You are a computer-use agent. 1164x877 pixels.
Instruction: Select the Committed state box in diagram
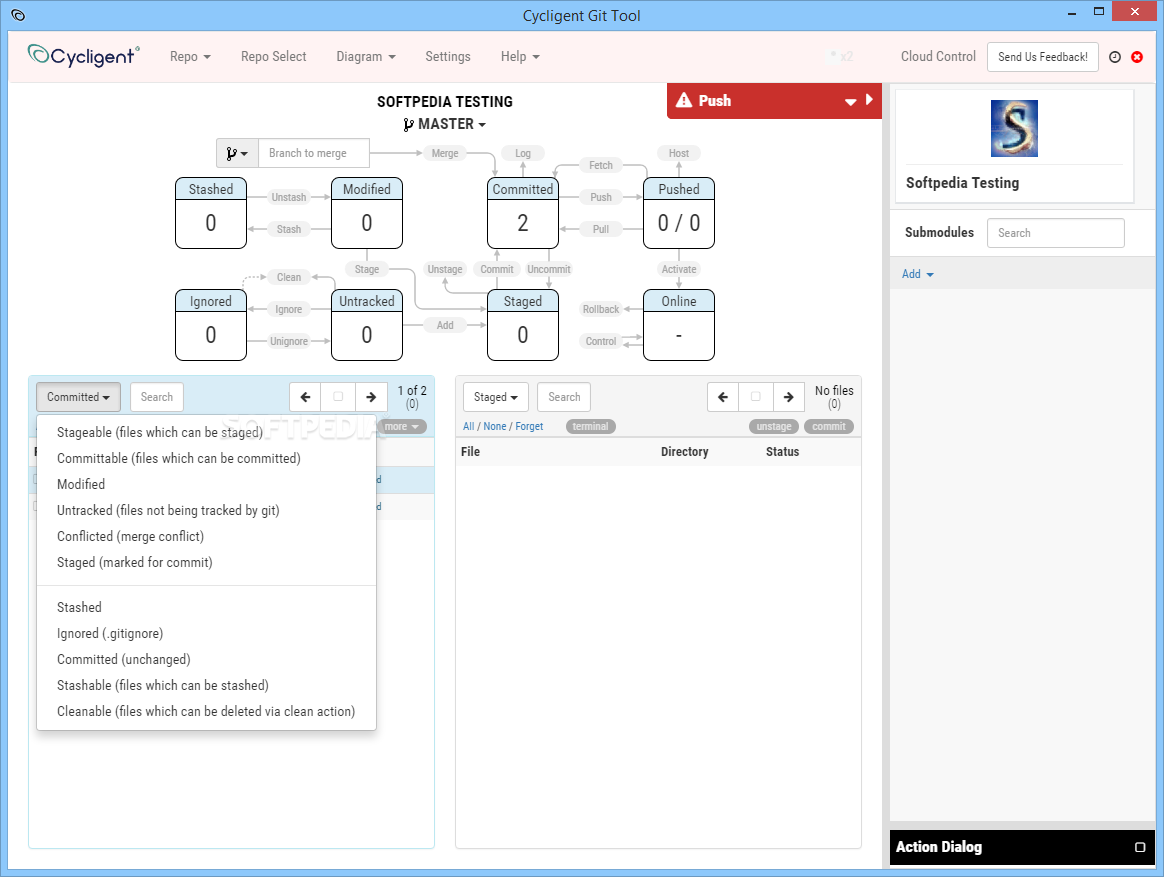click(x=523, y=212)
